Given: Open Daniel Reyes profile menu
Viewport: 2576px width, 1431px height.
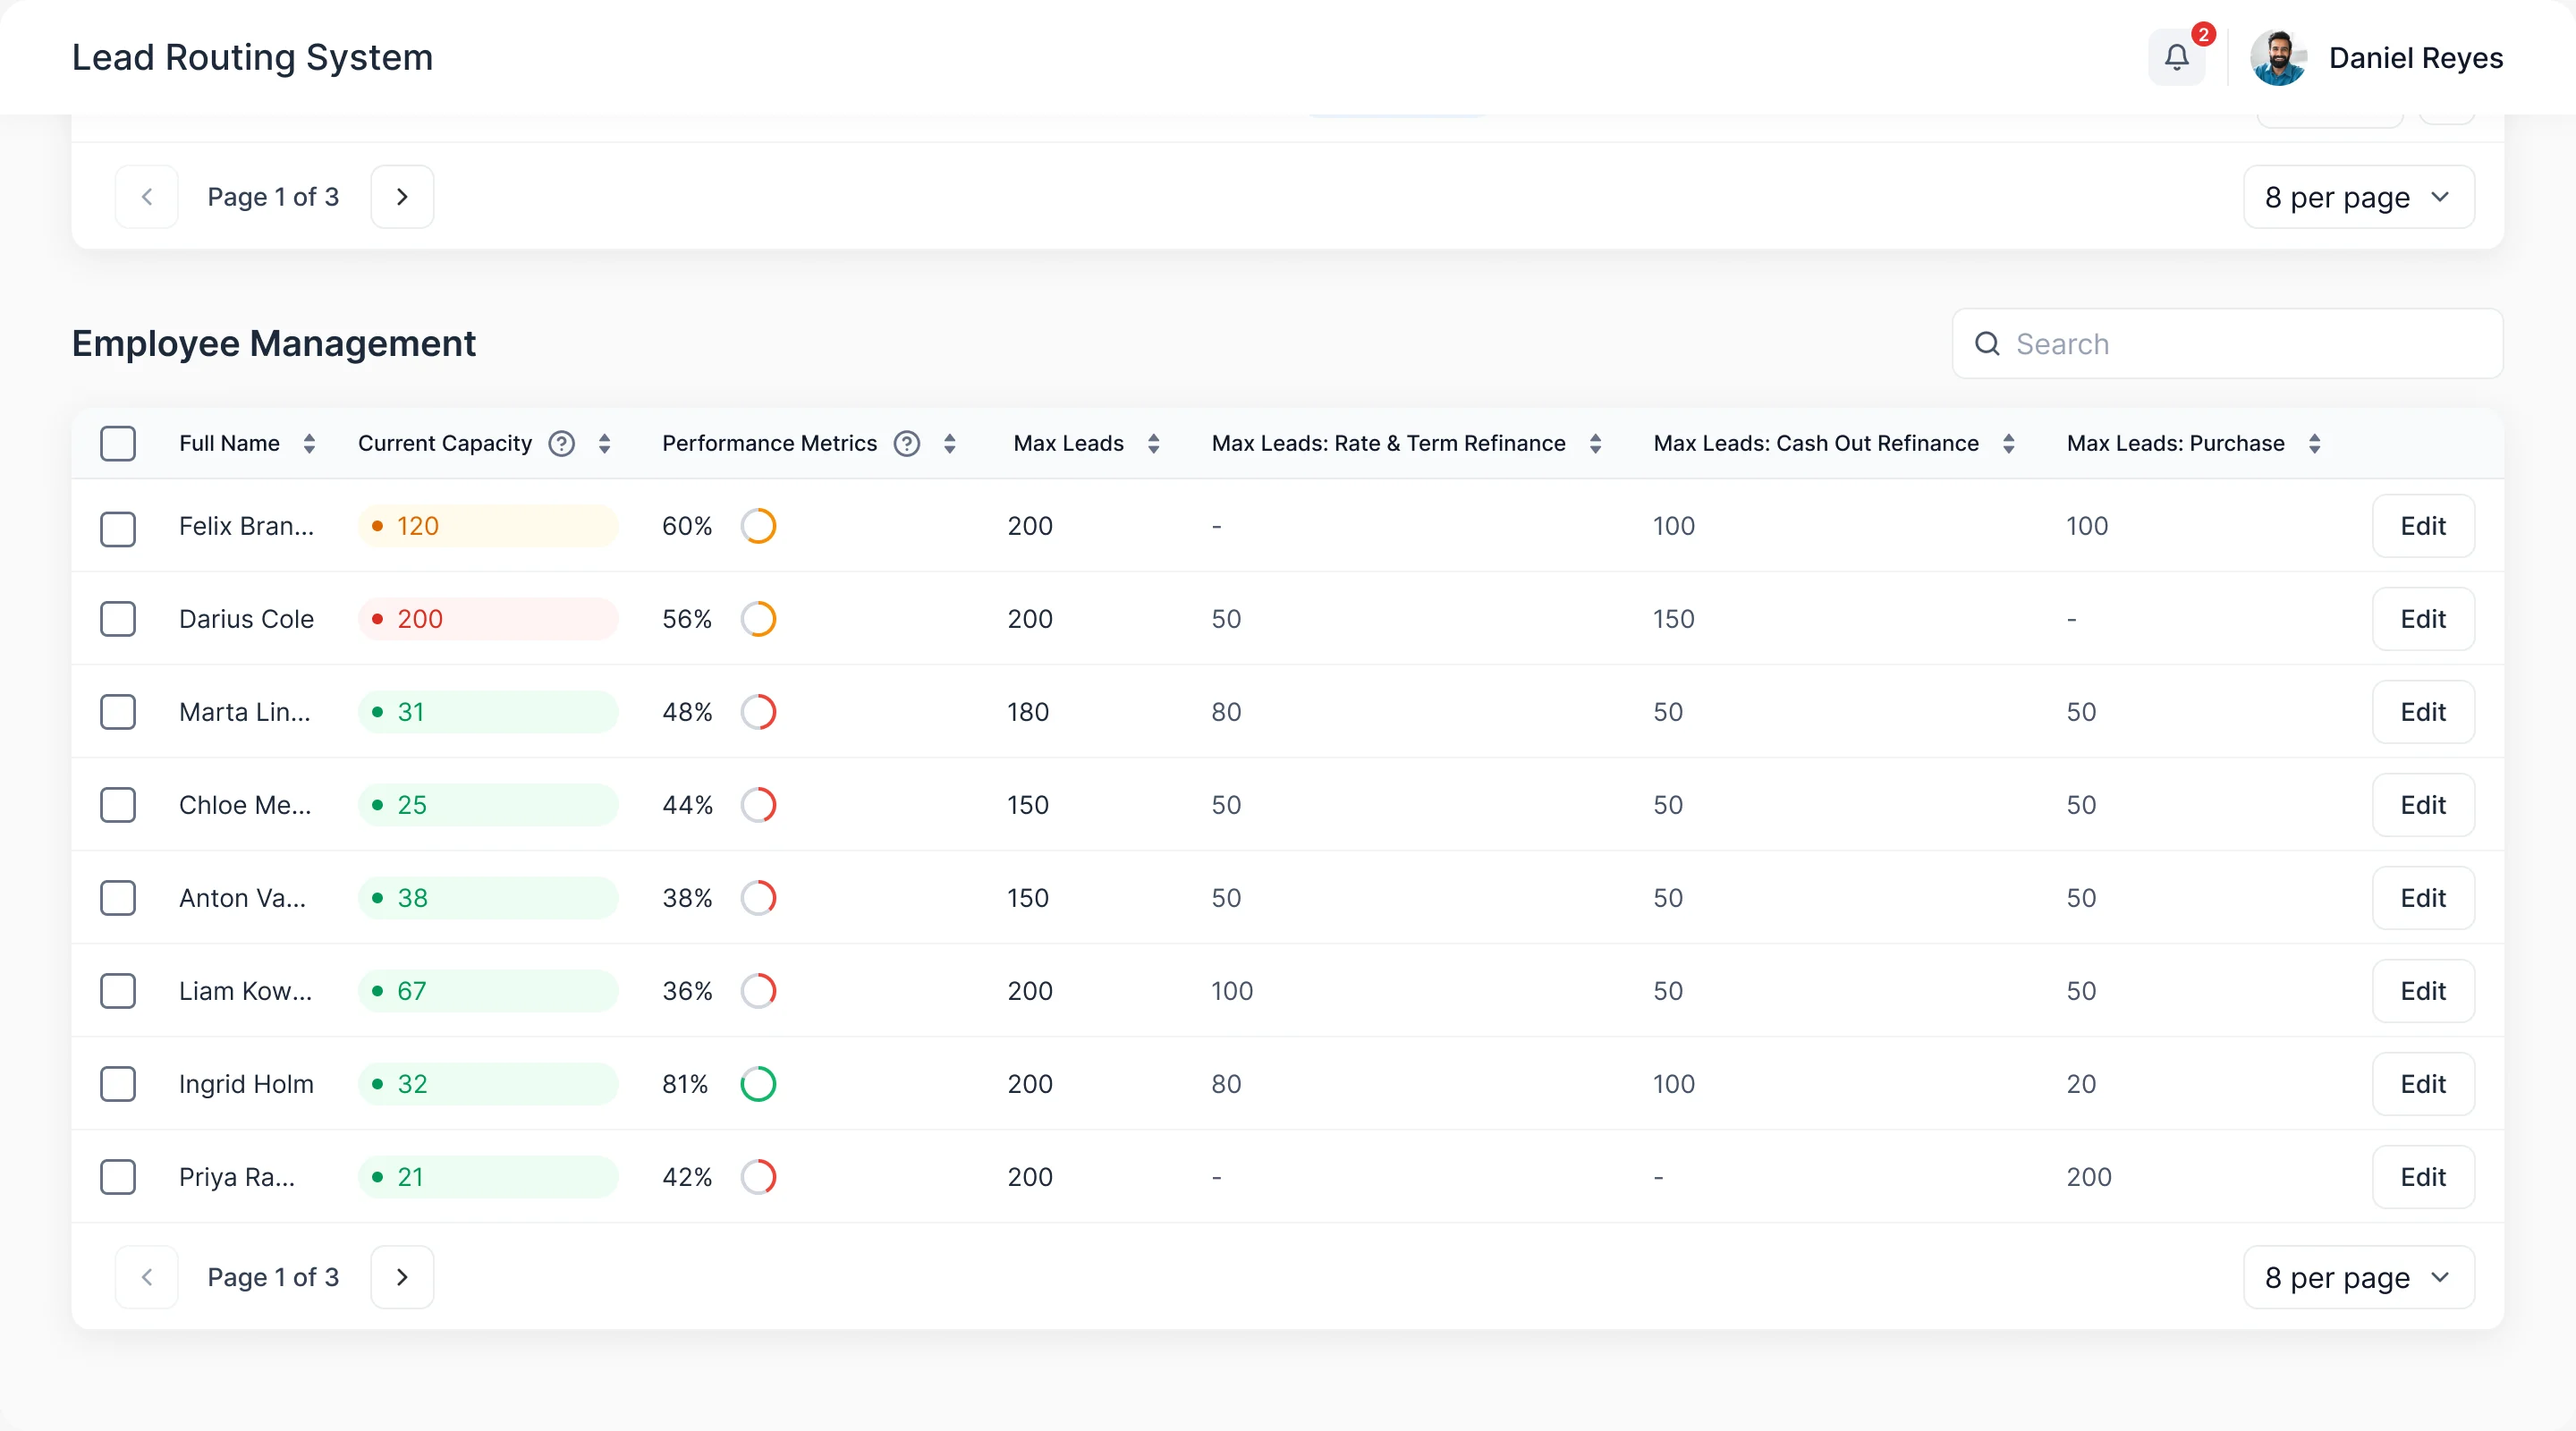Looking at the screenshot, I should click(2376, 57).
